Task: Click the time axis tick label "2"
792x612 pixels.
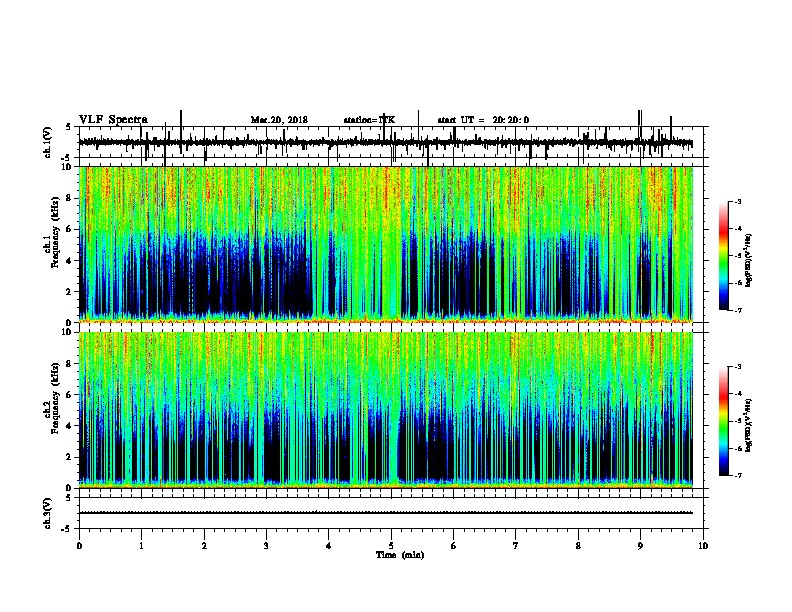Action: (x=204, y=546)
